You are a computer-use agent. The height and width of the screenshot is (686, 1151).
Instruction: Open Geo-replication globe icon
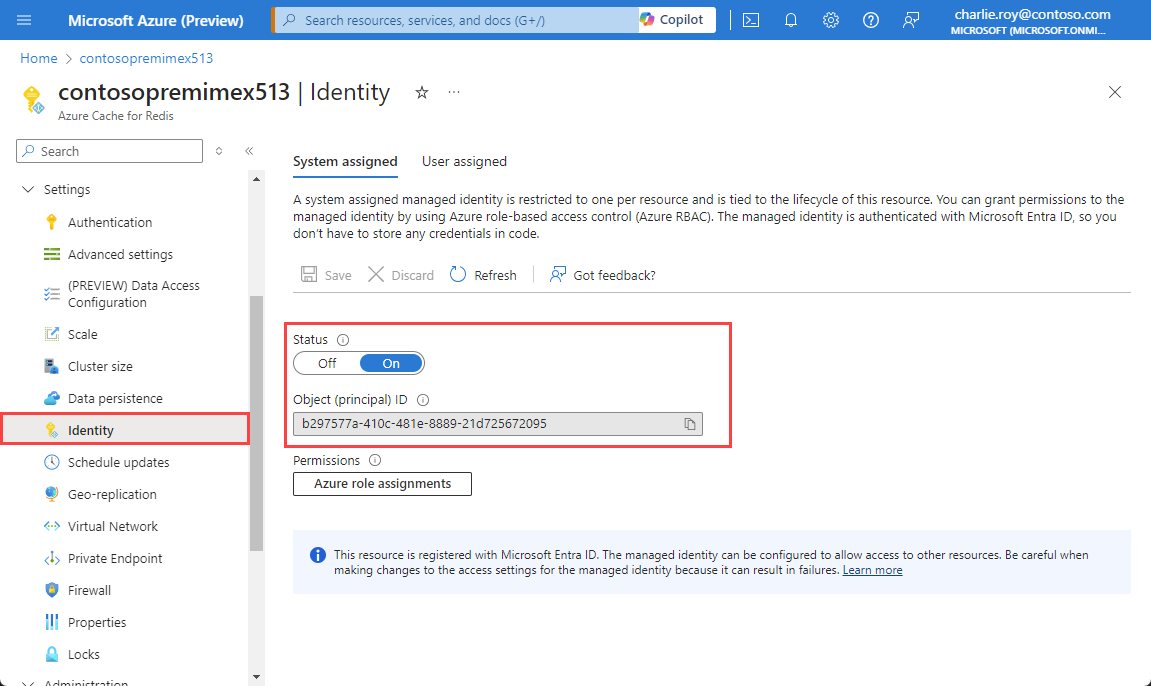pyautogui.click(x=51, y=495)
